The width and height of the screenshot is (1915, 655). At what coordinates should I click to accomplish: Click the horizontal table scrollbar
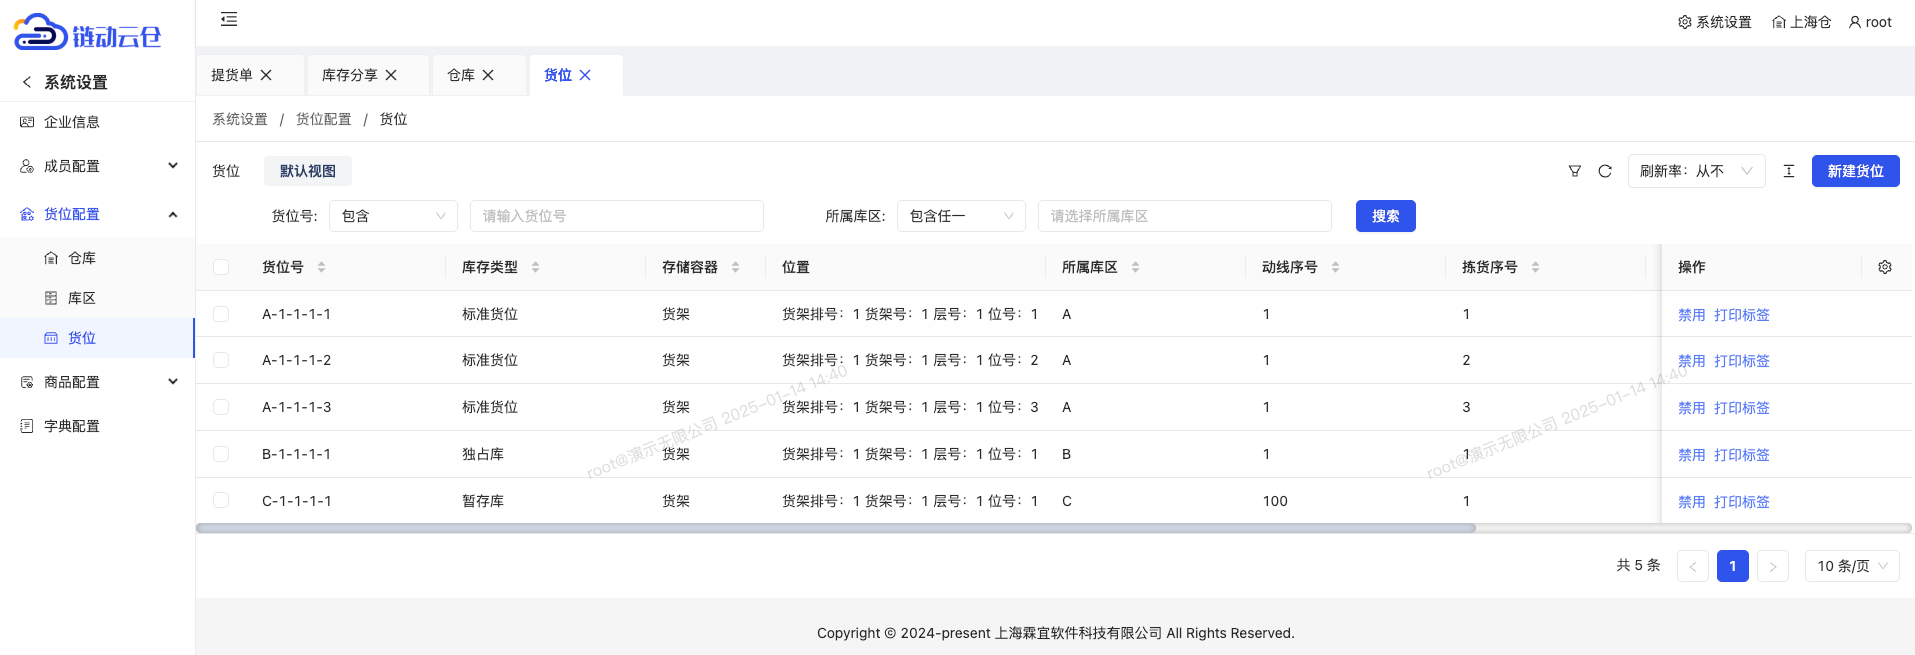coord(835,528)
